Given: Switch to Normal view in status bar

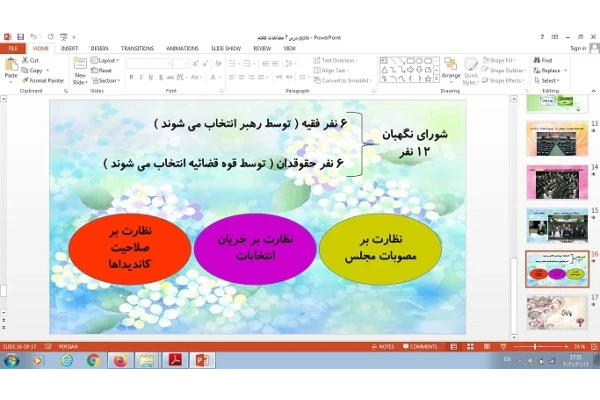Looking at the screenshot, I should (x=454, y=346).
